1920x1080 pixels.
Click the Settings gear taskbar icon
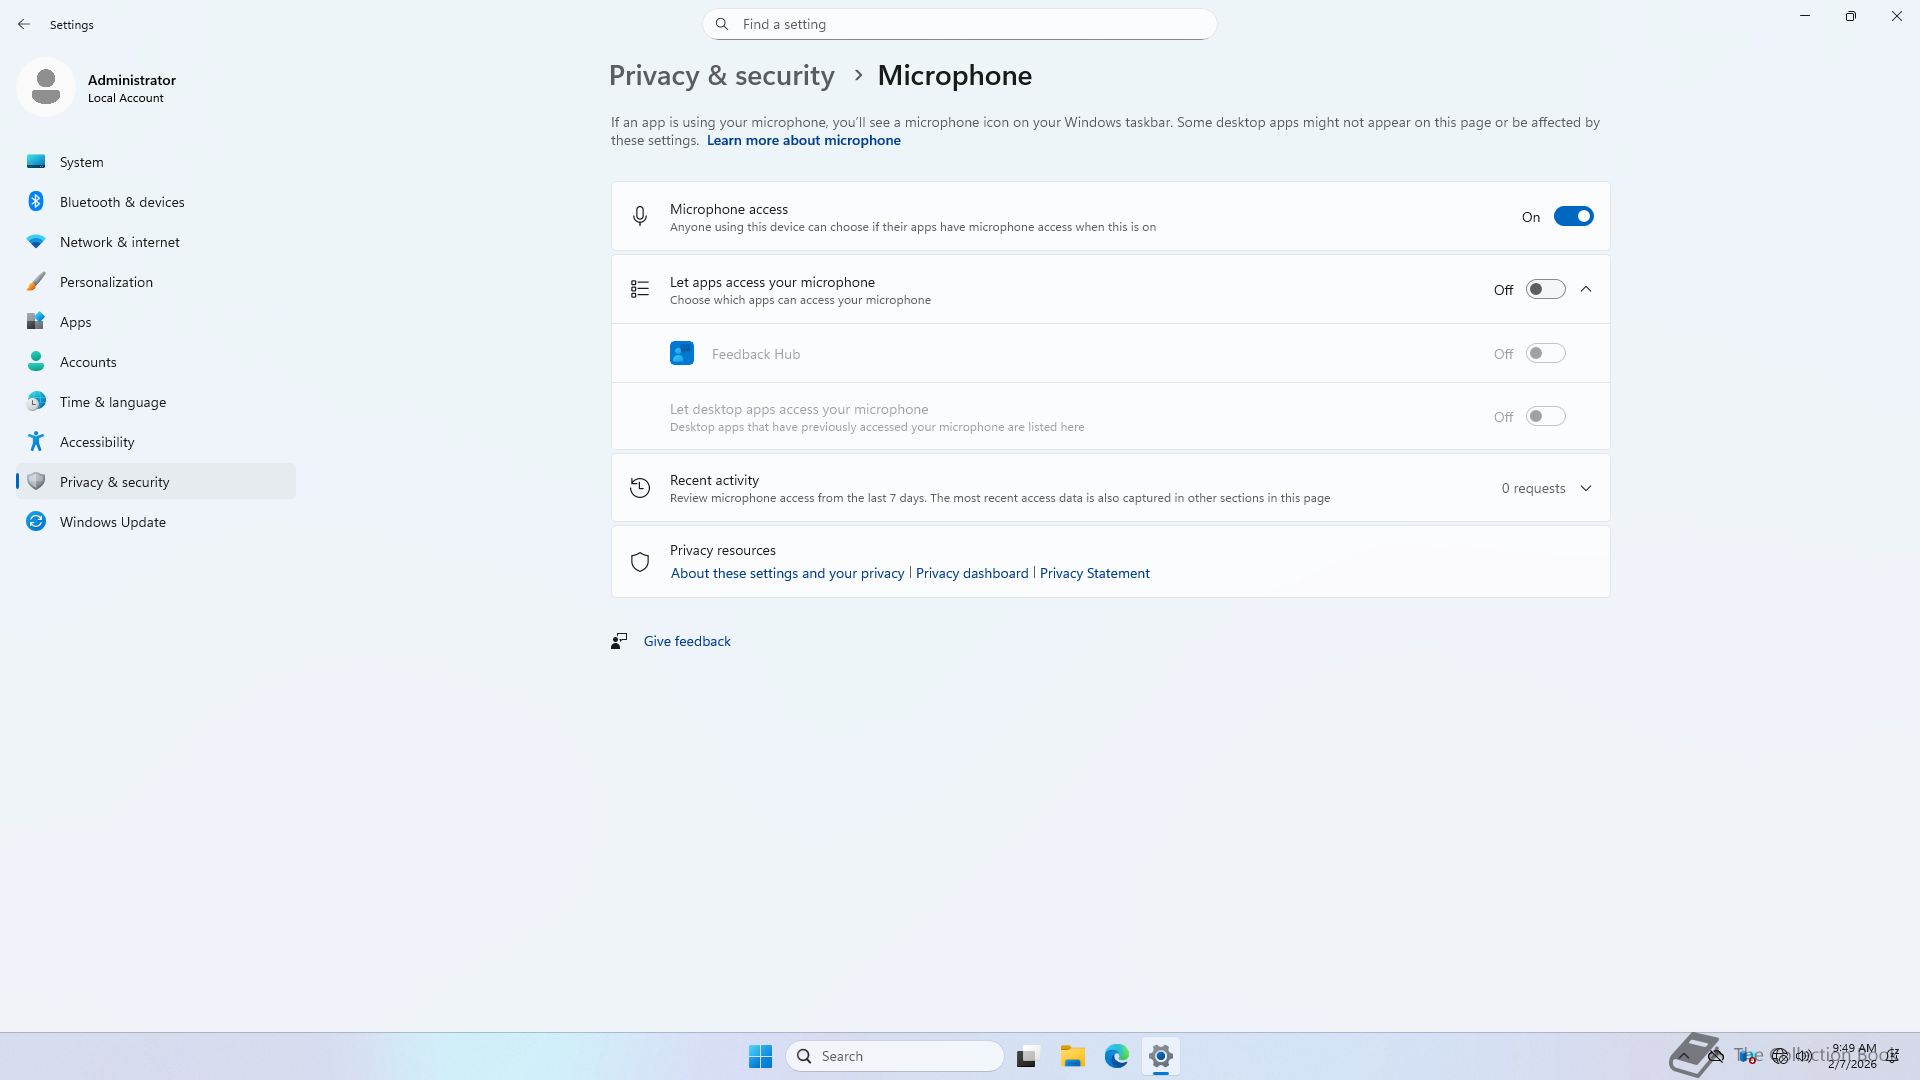click(1161, 1056)
